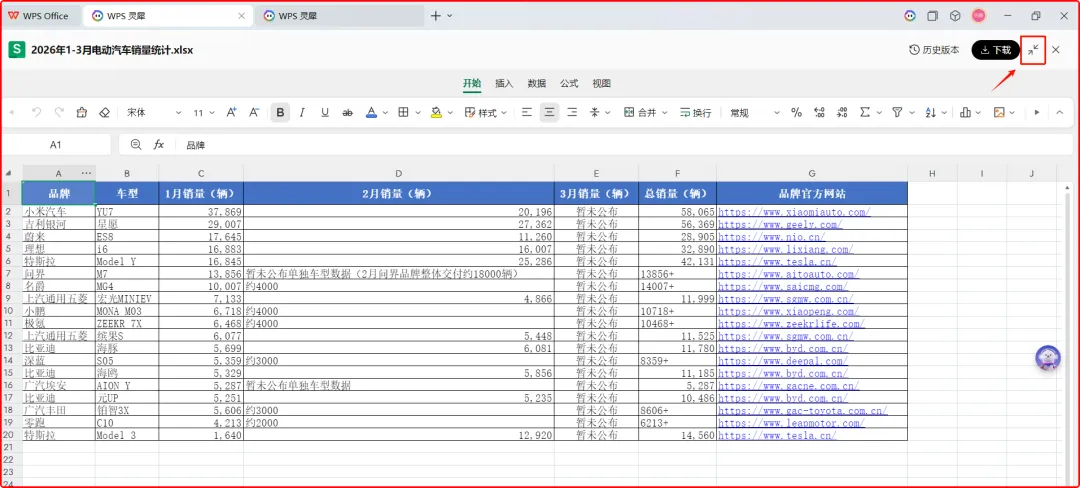Open the new tab plus button
1080x488 pixels.
click(x=435, y=16)
